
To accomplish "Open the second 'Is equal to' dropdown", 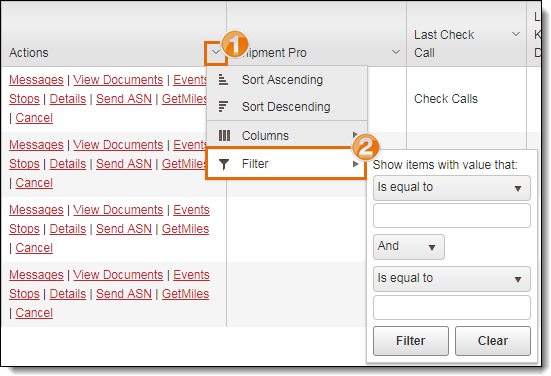I will [x=452, y=279].
